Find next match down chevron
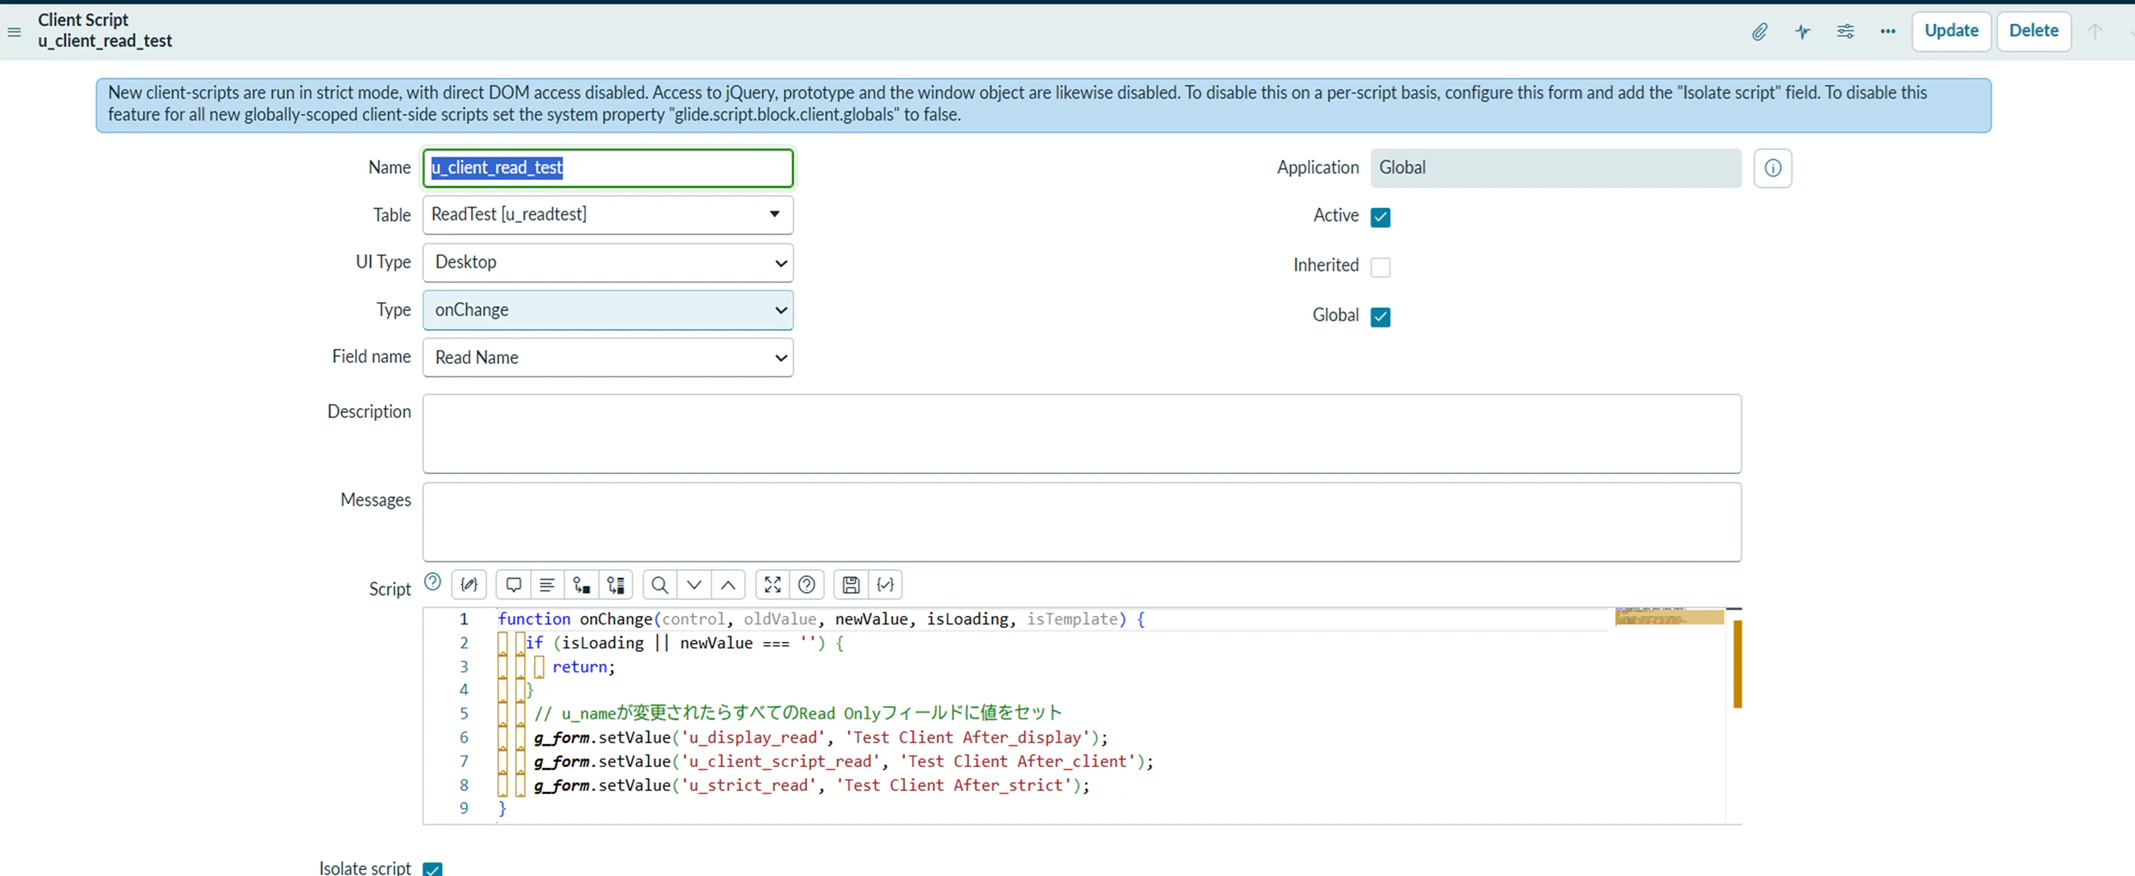 point(694,585)
